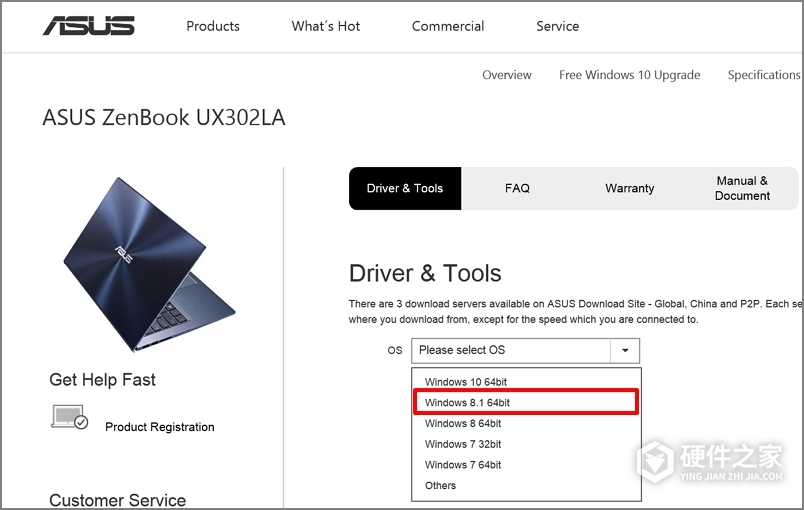Open the Free Windows 10 Upgrade link

tap(629, 75)
